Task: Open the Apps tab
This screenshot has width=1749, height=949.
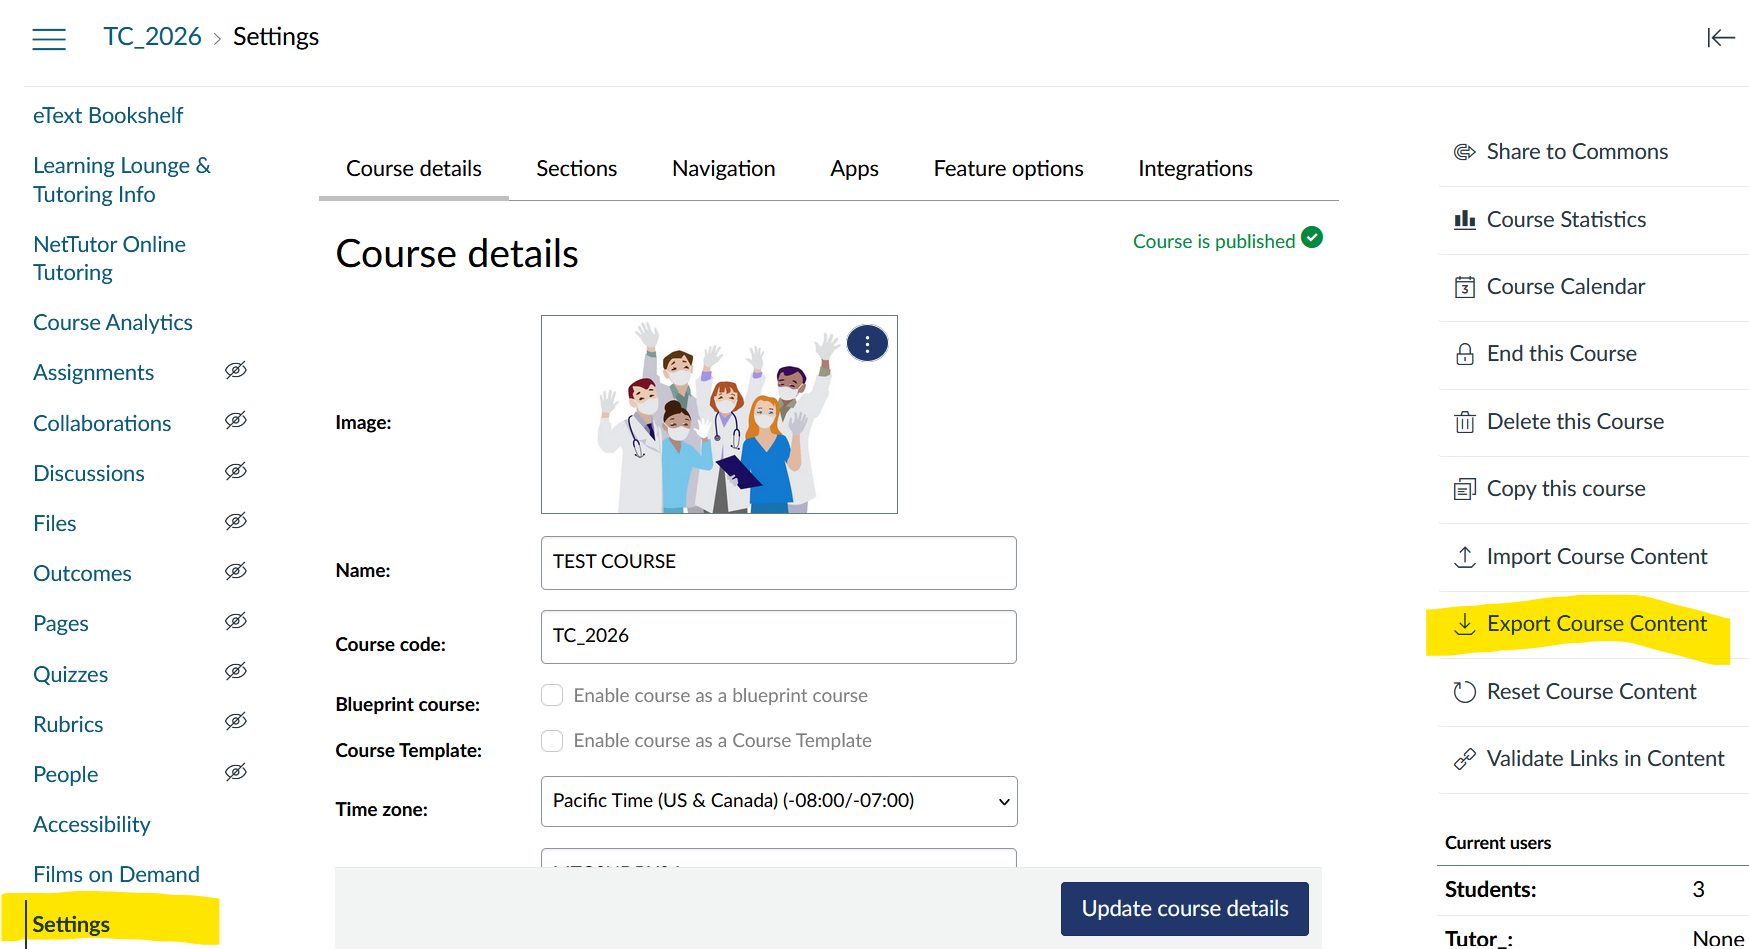Action: pyautogui.click(x=854, y=169)
